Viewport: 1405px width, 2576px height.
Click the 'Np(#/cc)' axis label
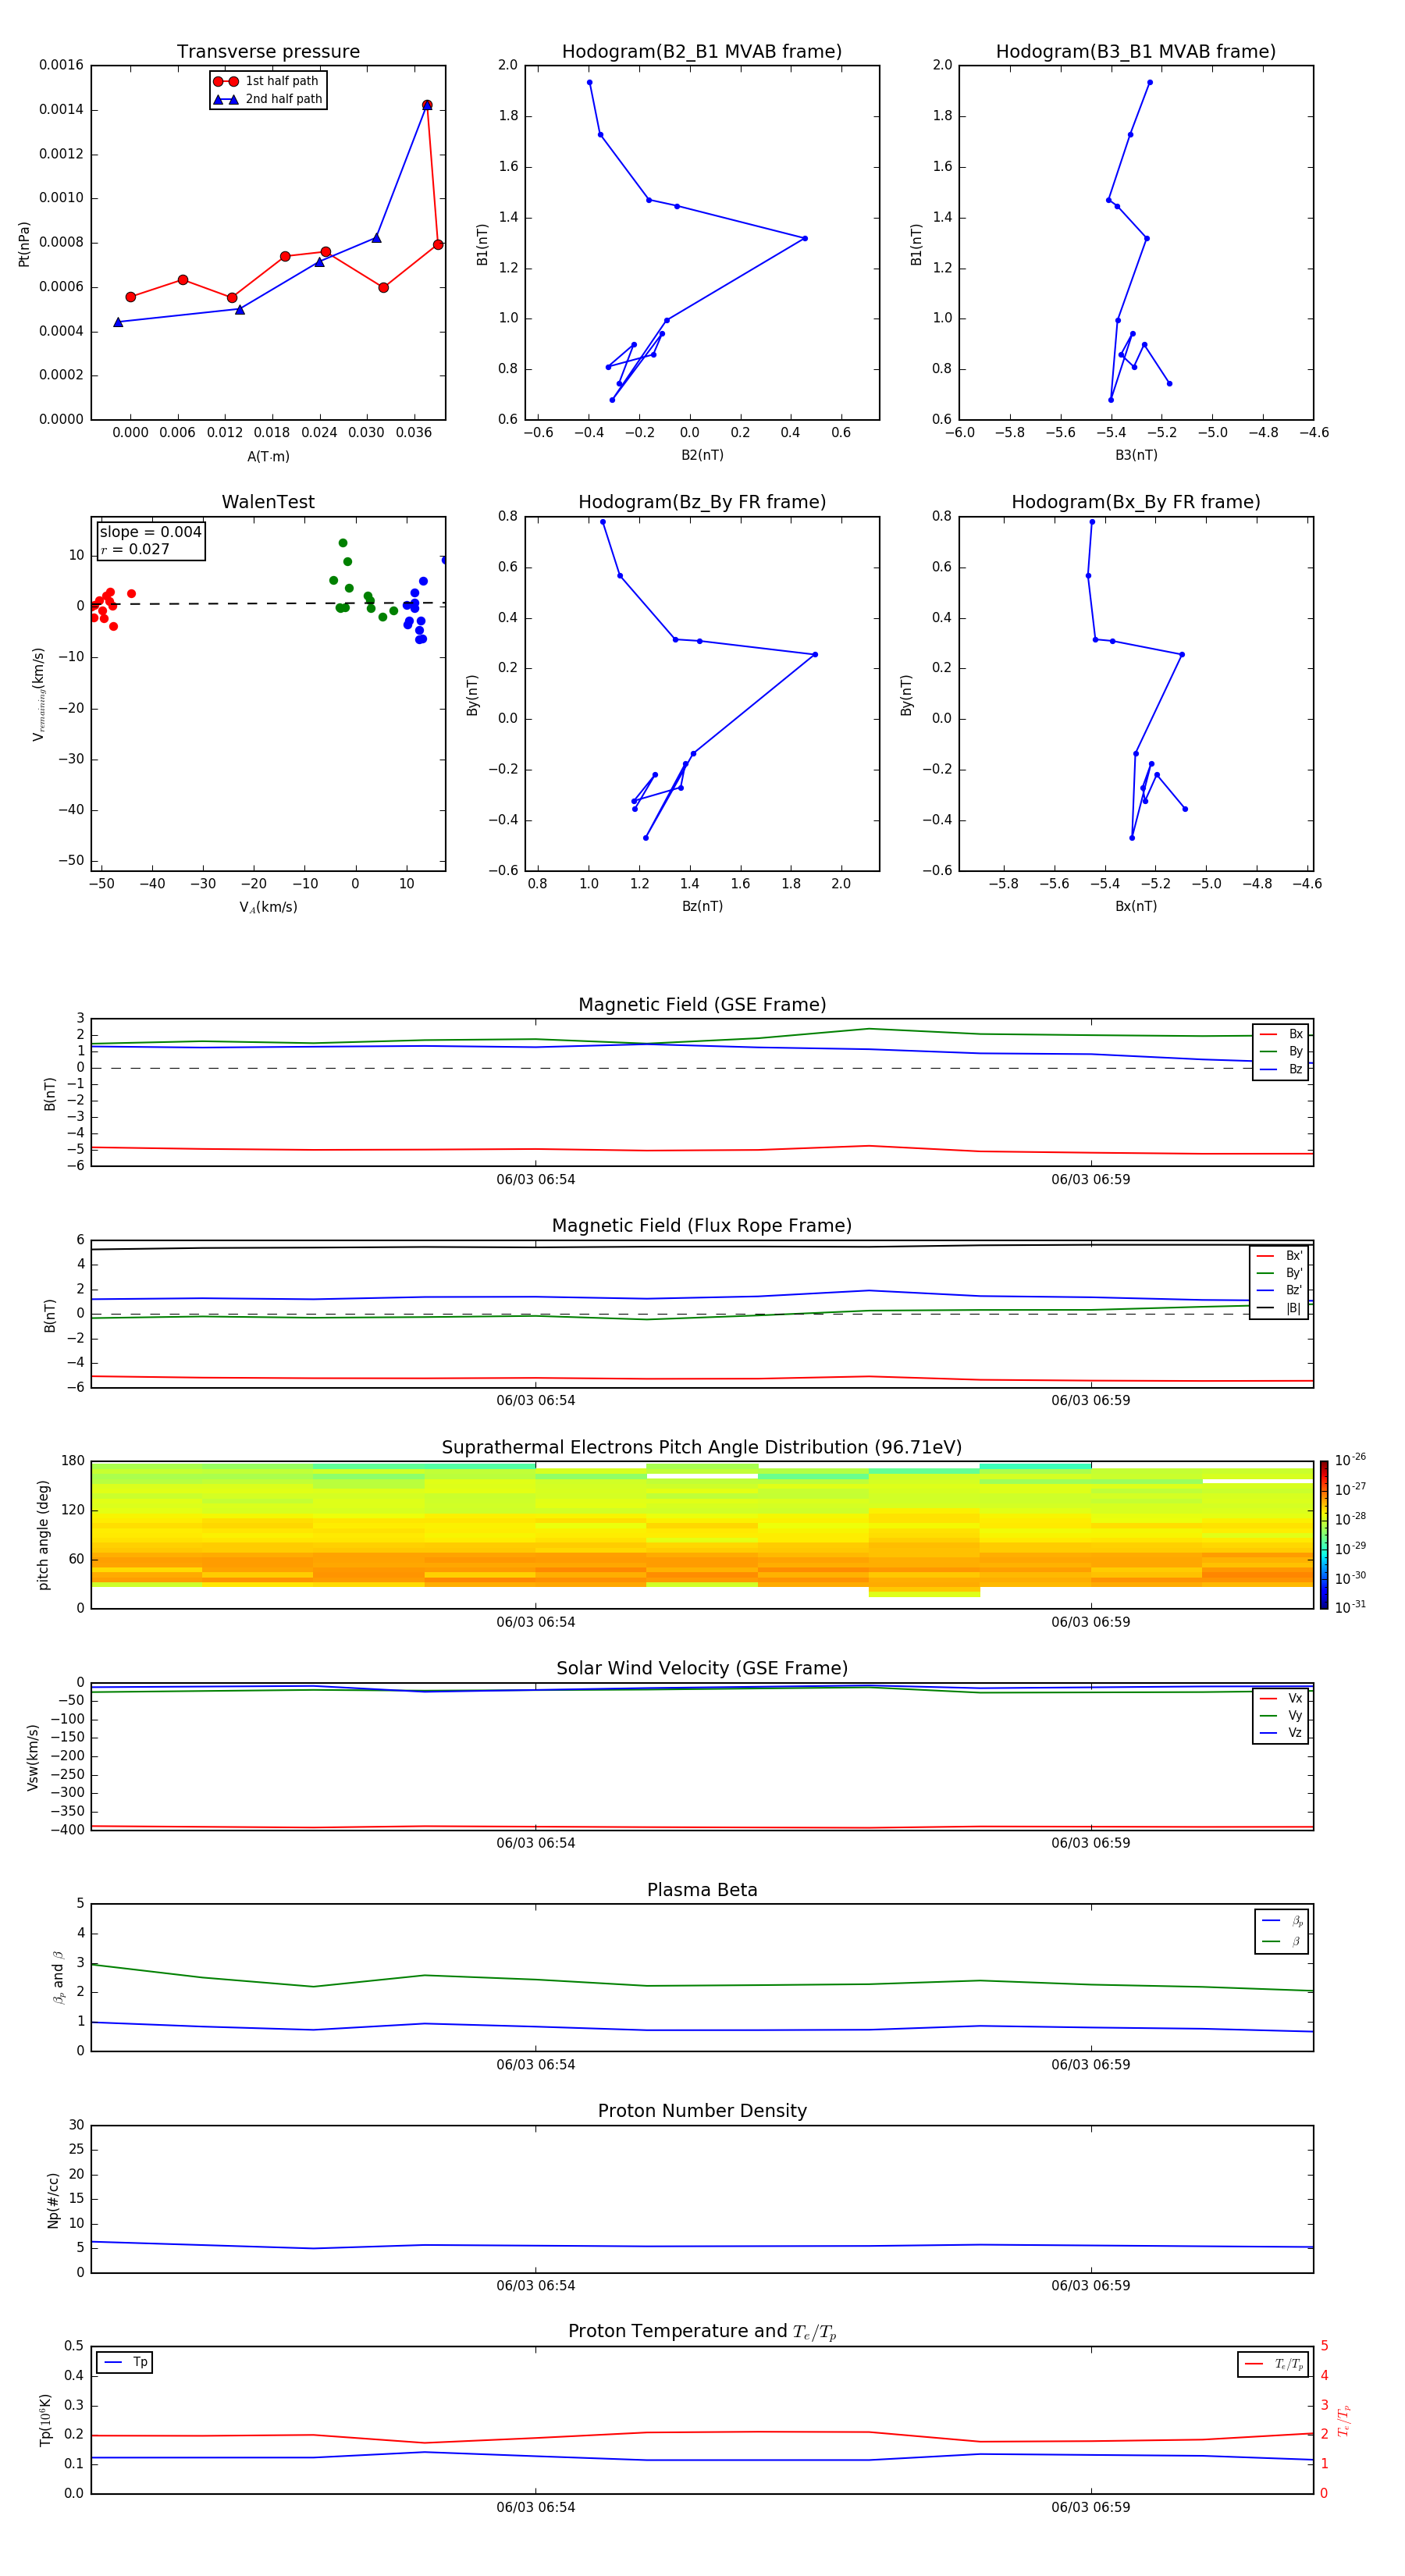[x=53, y=2199]
